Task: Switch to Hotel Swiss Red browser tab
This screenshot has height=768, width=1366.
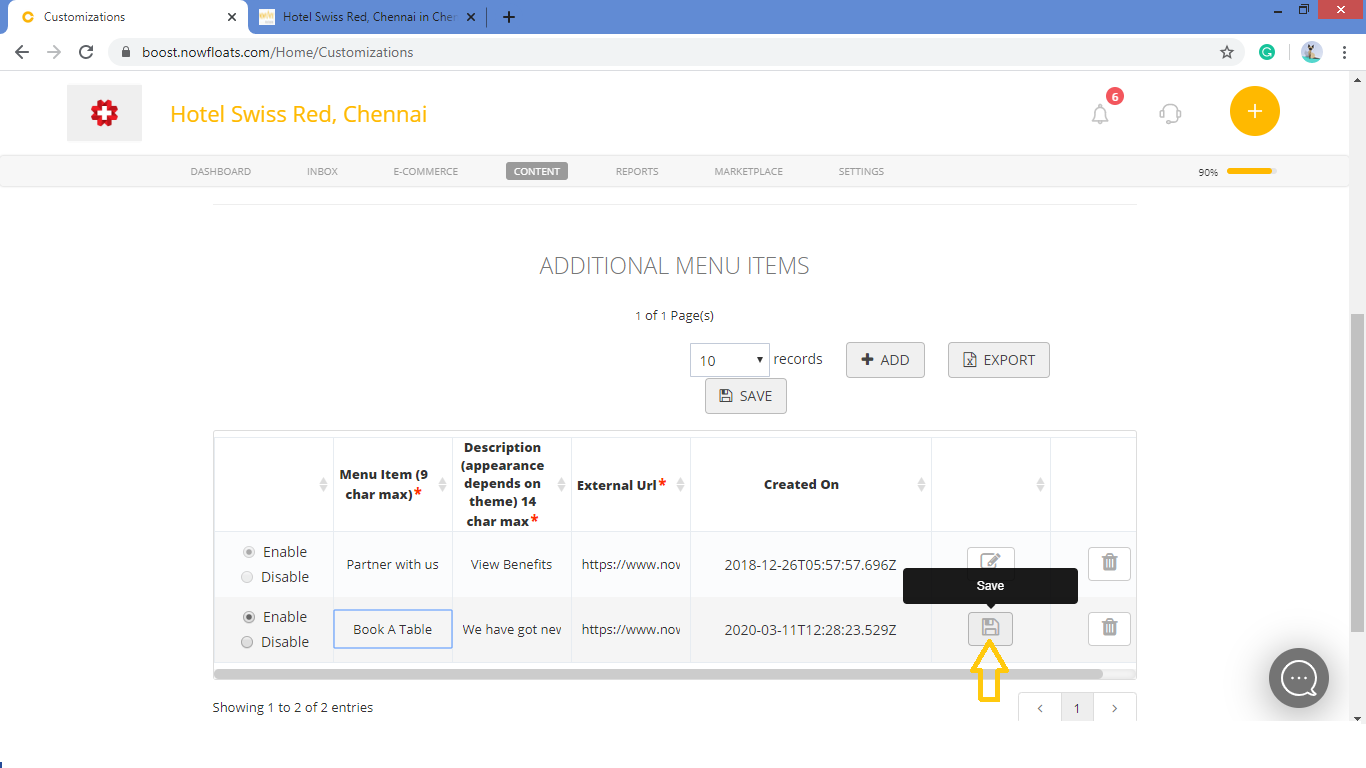Action: tap(368, 17)
